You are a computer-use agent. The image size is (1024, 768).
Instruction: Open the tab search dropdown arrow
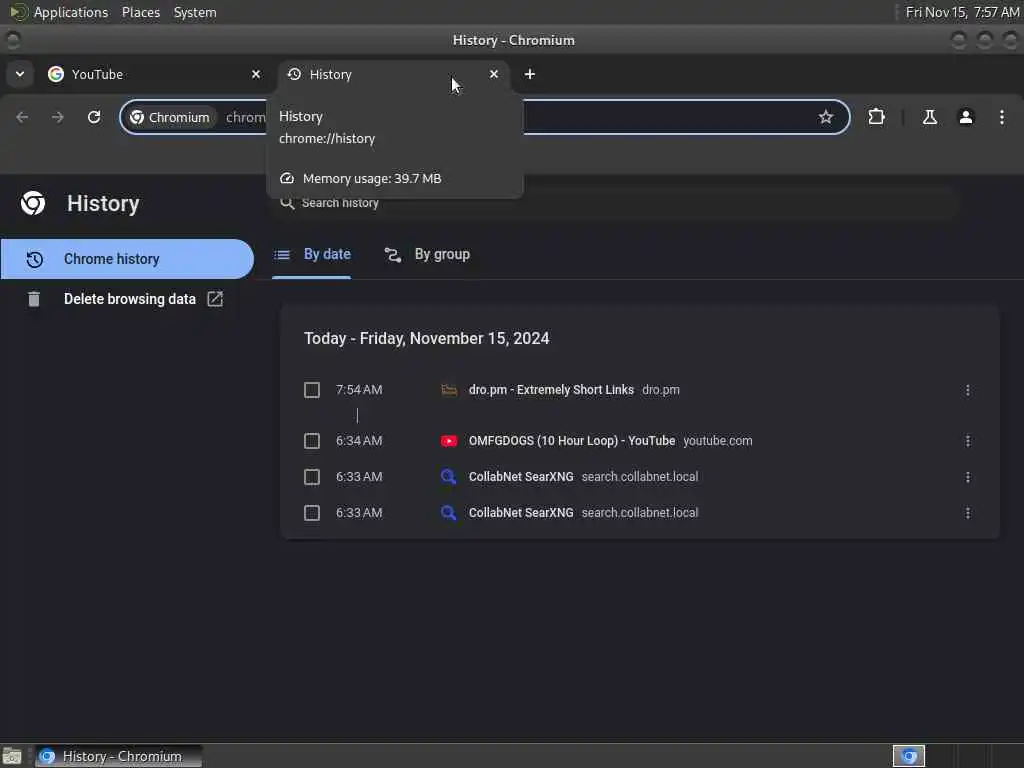[x=20, y=74]
